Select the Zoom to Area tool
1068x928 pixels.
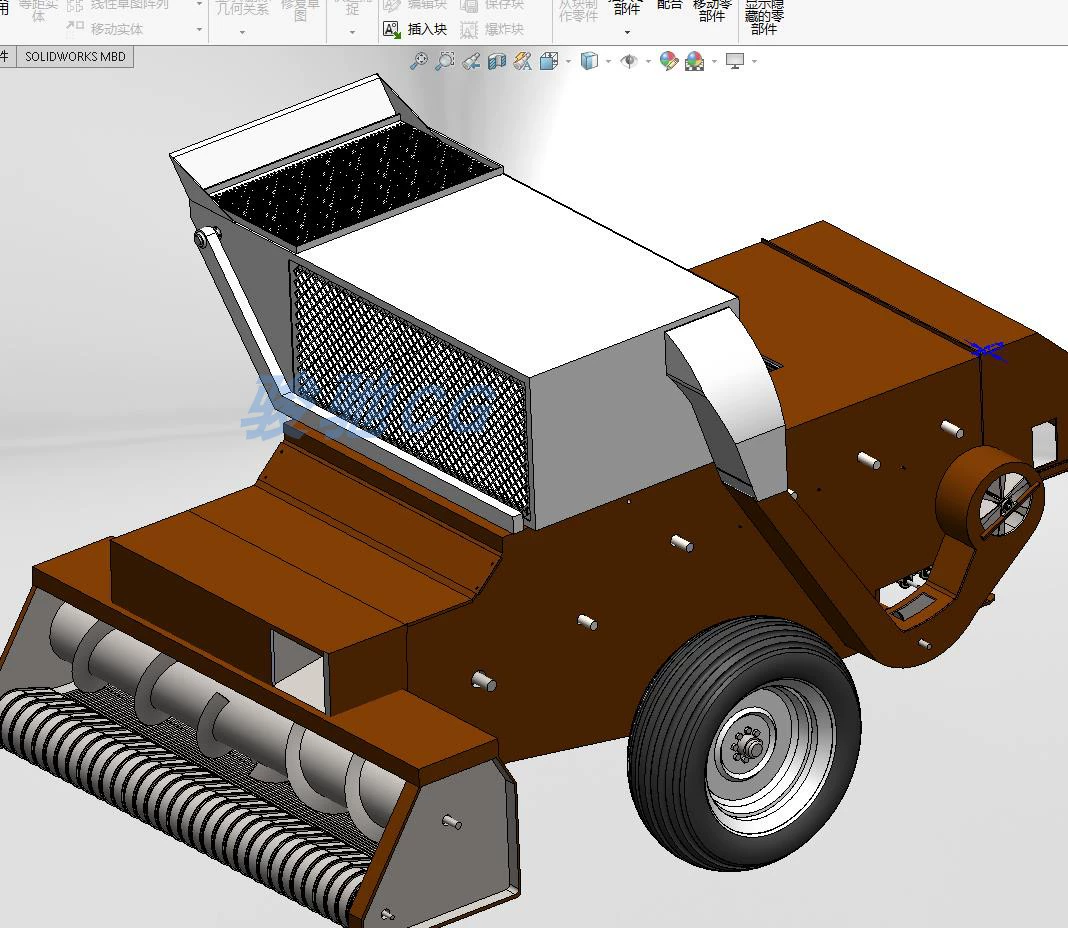coord(445,61)
